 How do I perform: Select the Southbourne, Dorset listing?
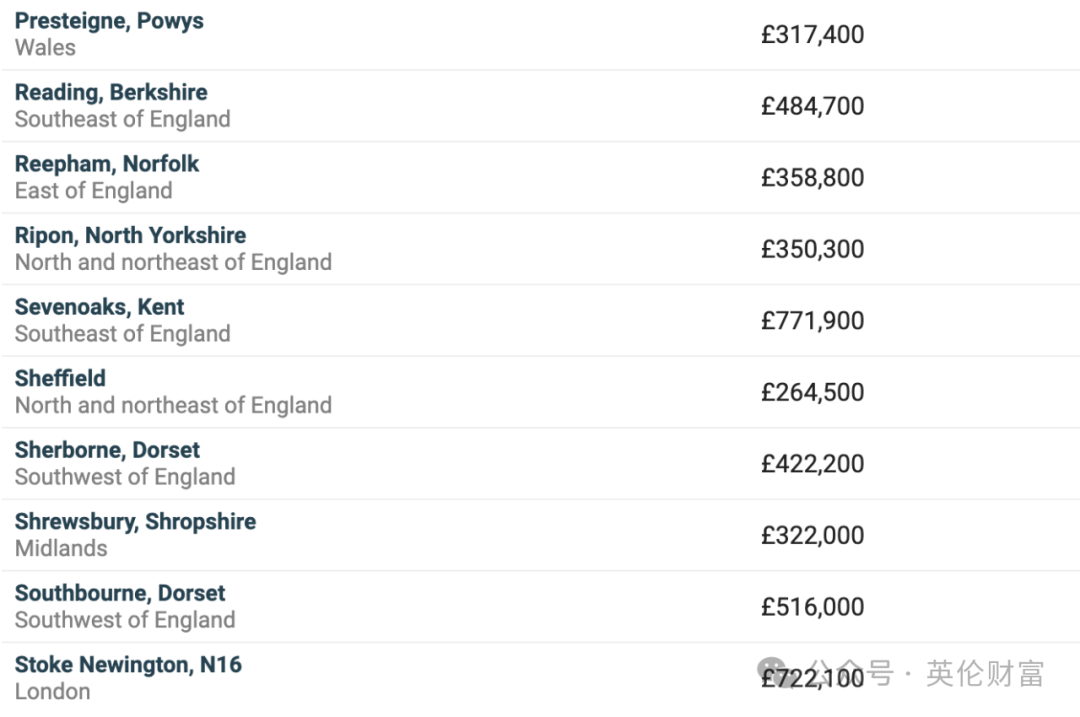pyautogui.click(x=120, y=593)
